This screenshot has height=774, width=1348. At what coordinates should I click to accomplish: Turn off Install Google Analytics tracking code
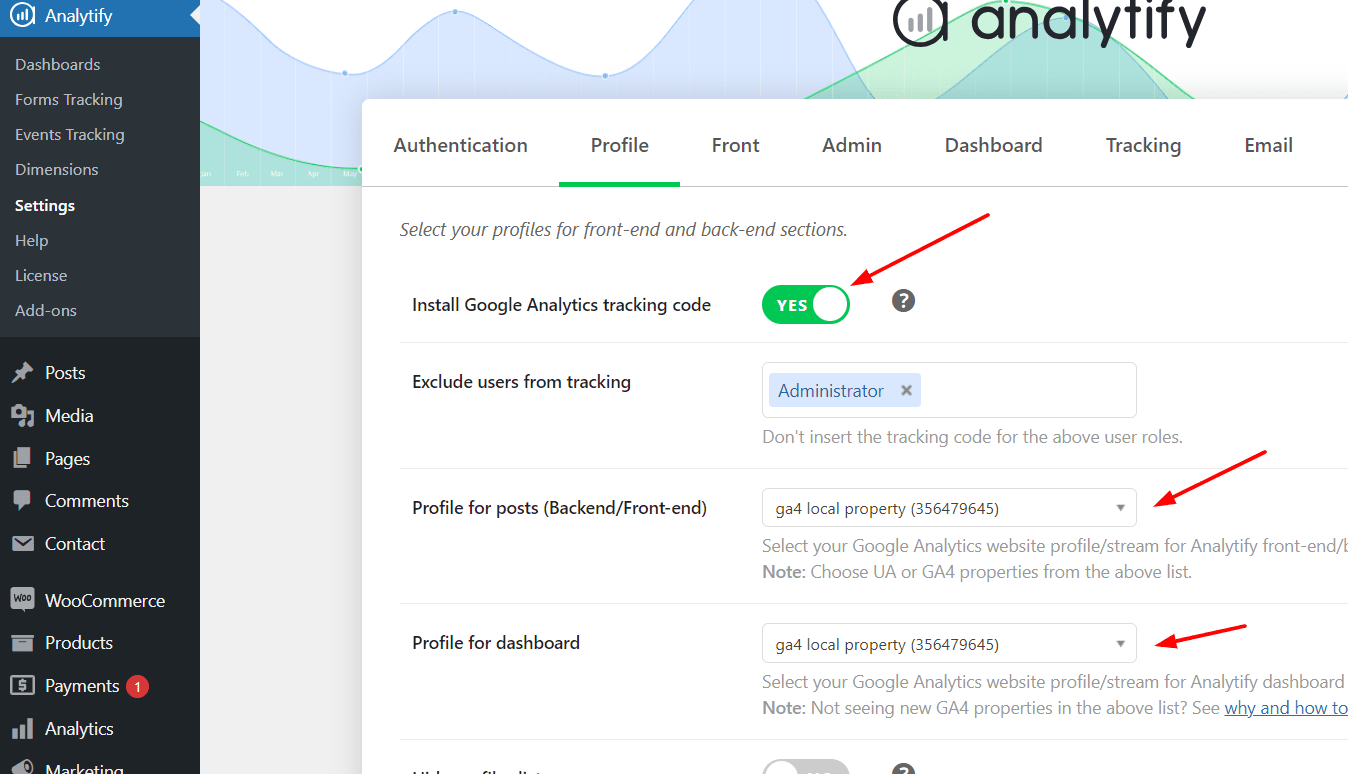tap(805, 305)
